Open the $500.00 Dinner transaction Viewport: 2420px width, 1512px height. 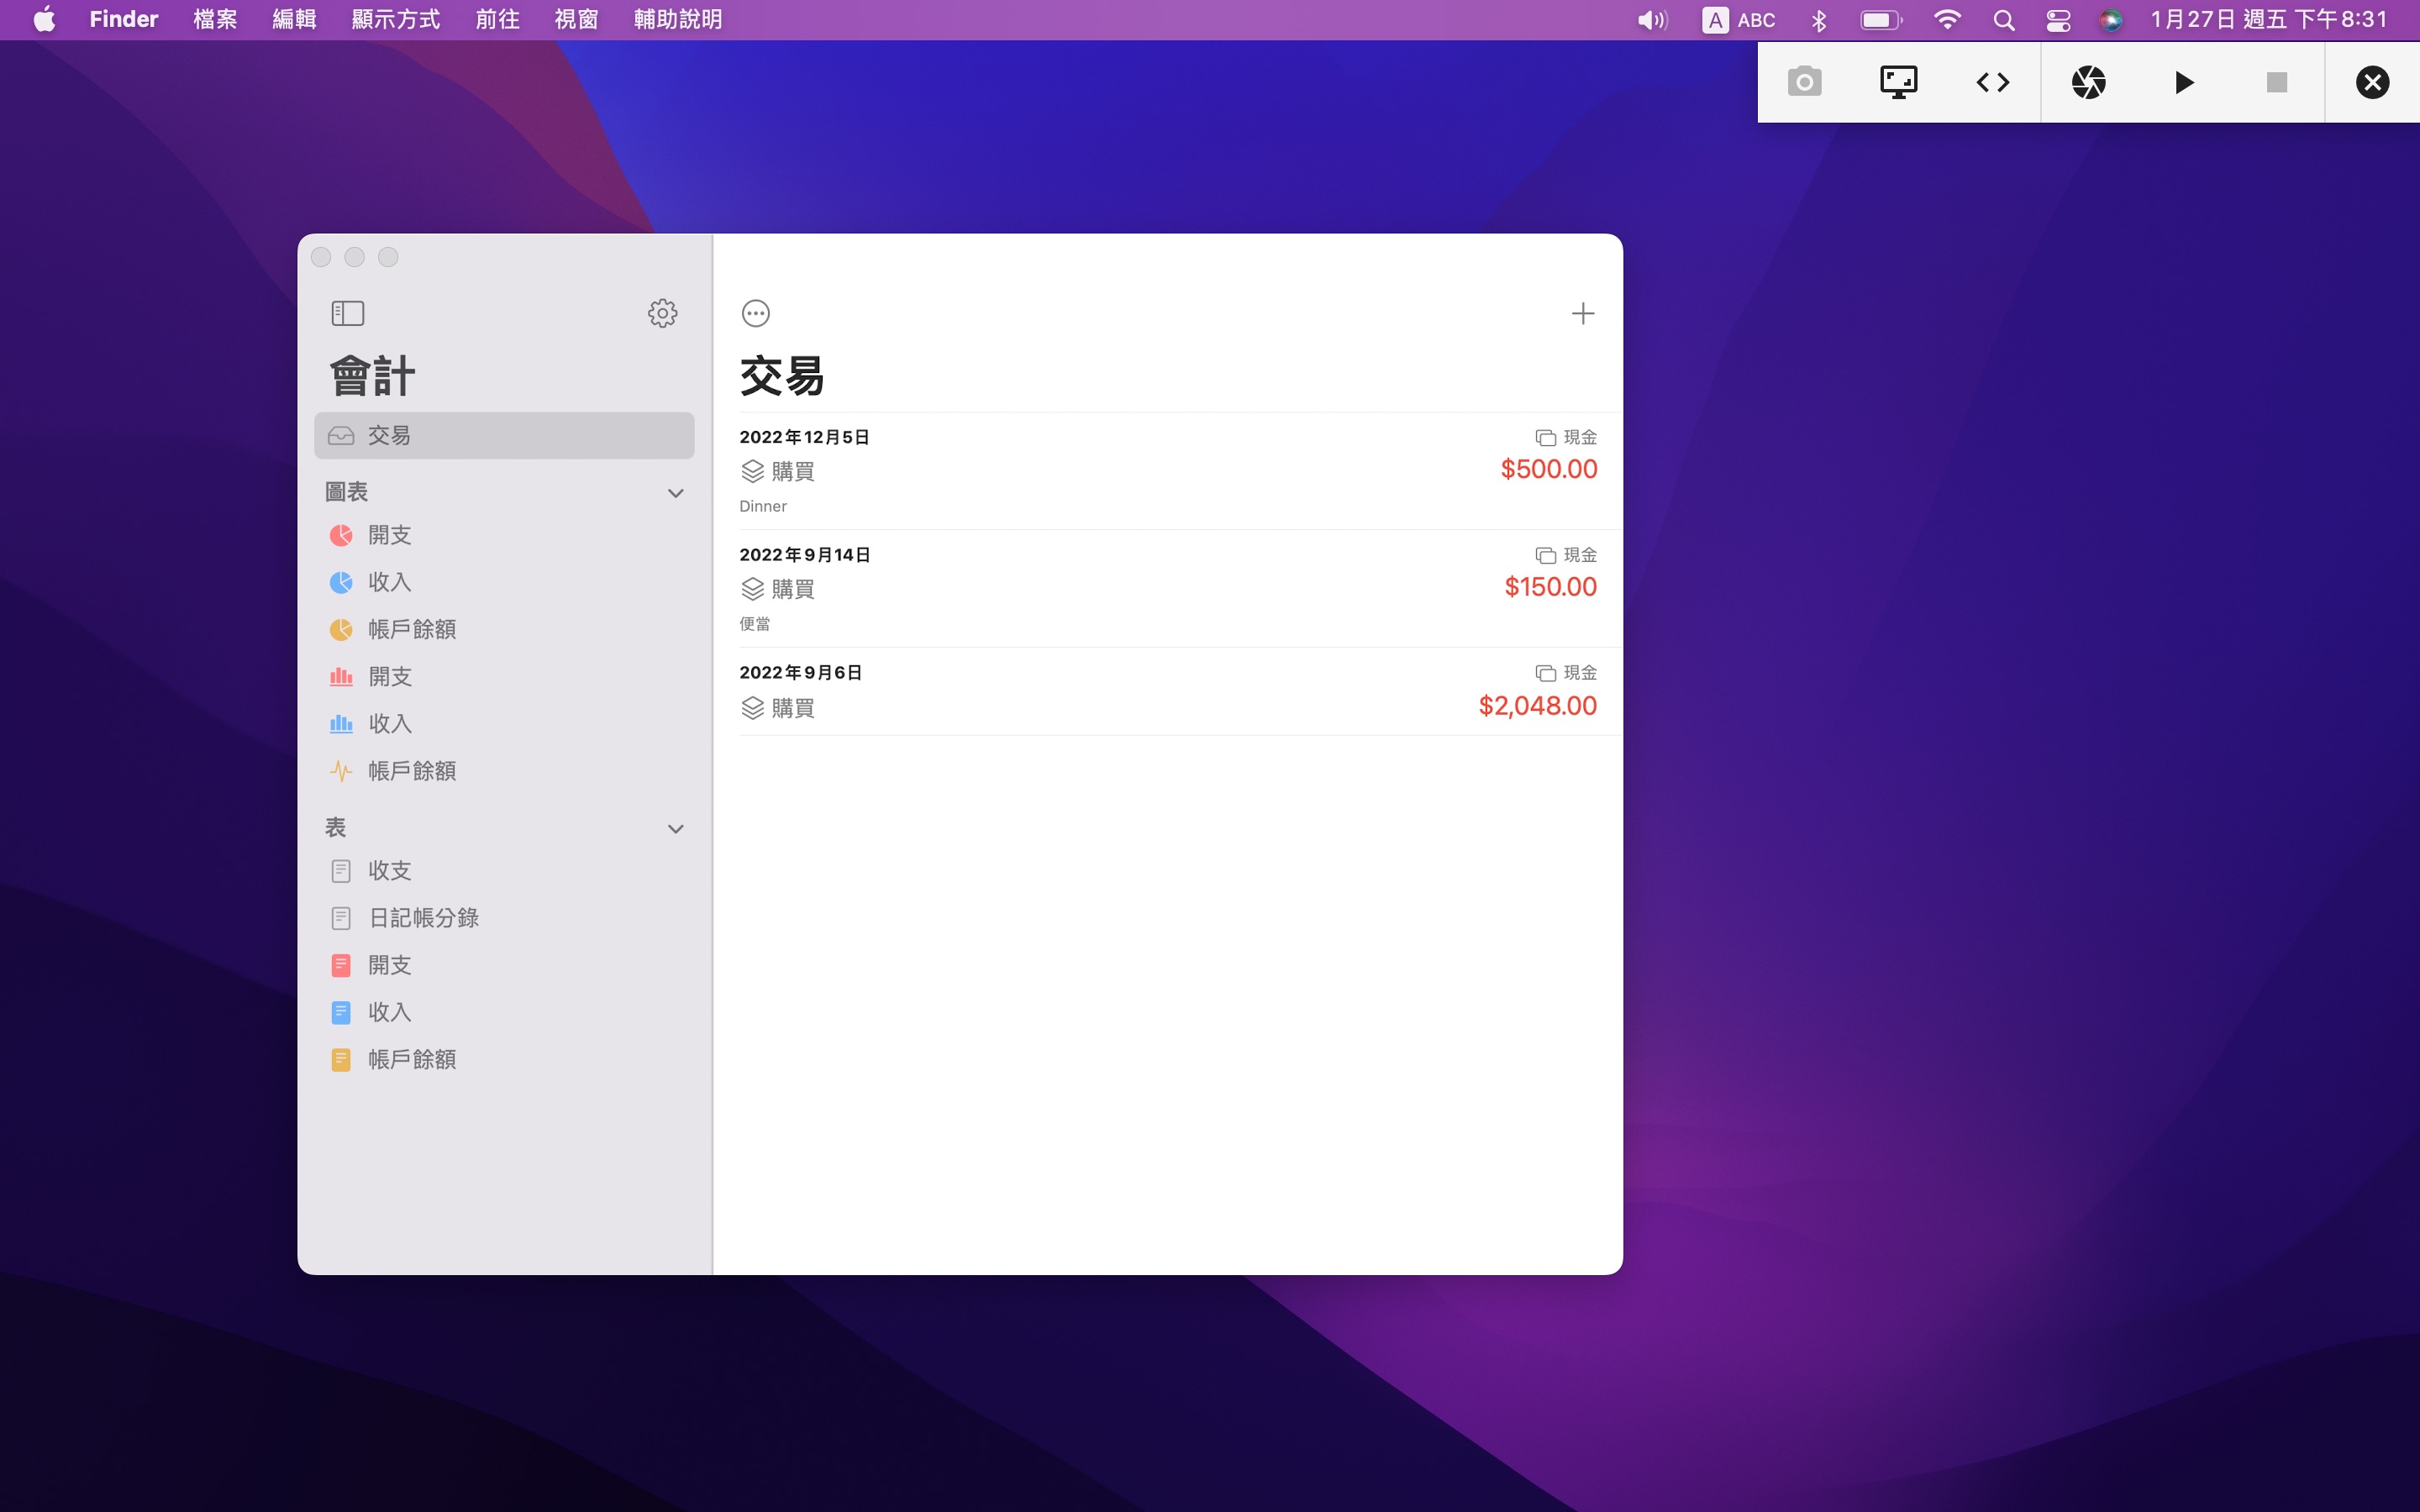pos(1167,470)
